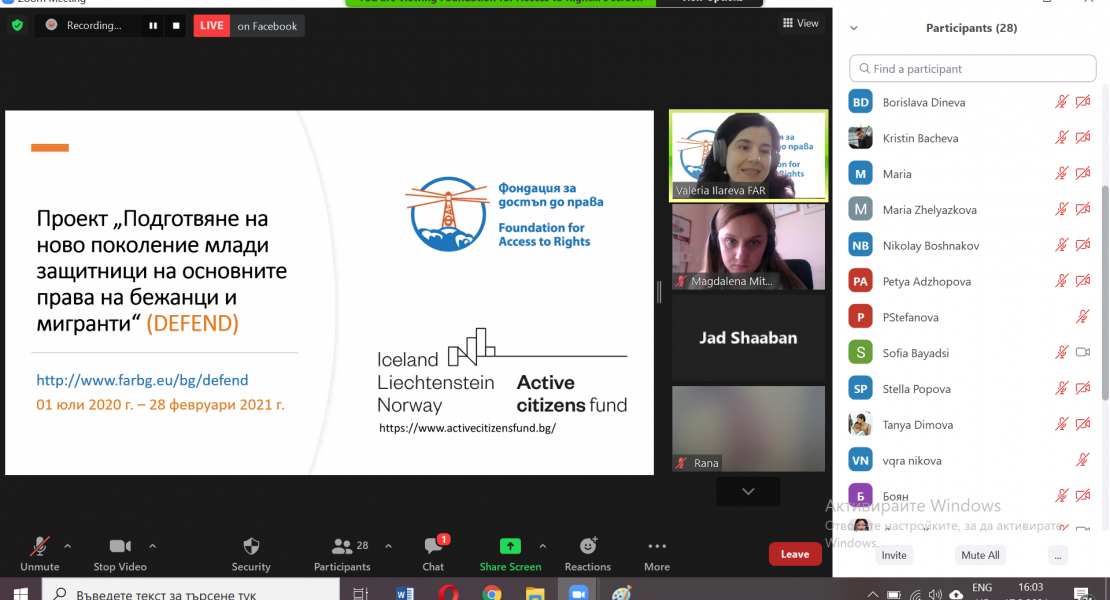This screenshot has height=600, width=1110.
Task: Pause the recording
Action: (153, 25)
